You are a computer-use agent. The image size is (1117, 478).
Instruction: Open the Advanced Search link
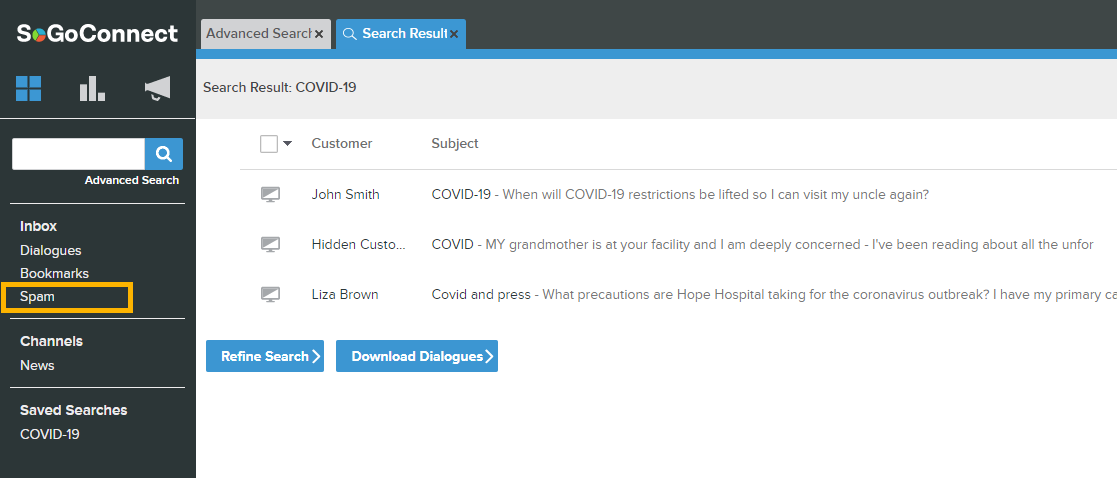click(x=132, y=180)
